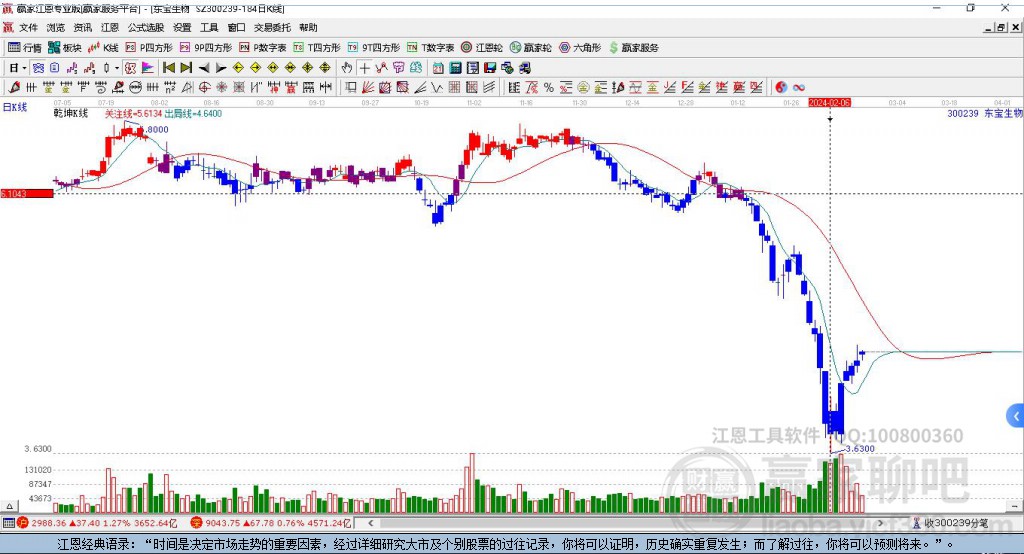
Task: Toggle the flag chart icon
Action: click(148, 68)
